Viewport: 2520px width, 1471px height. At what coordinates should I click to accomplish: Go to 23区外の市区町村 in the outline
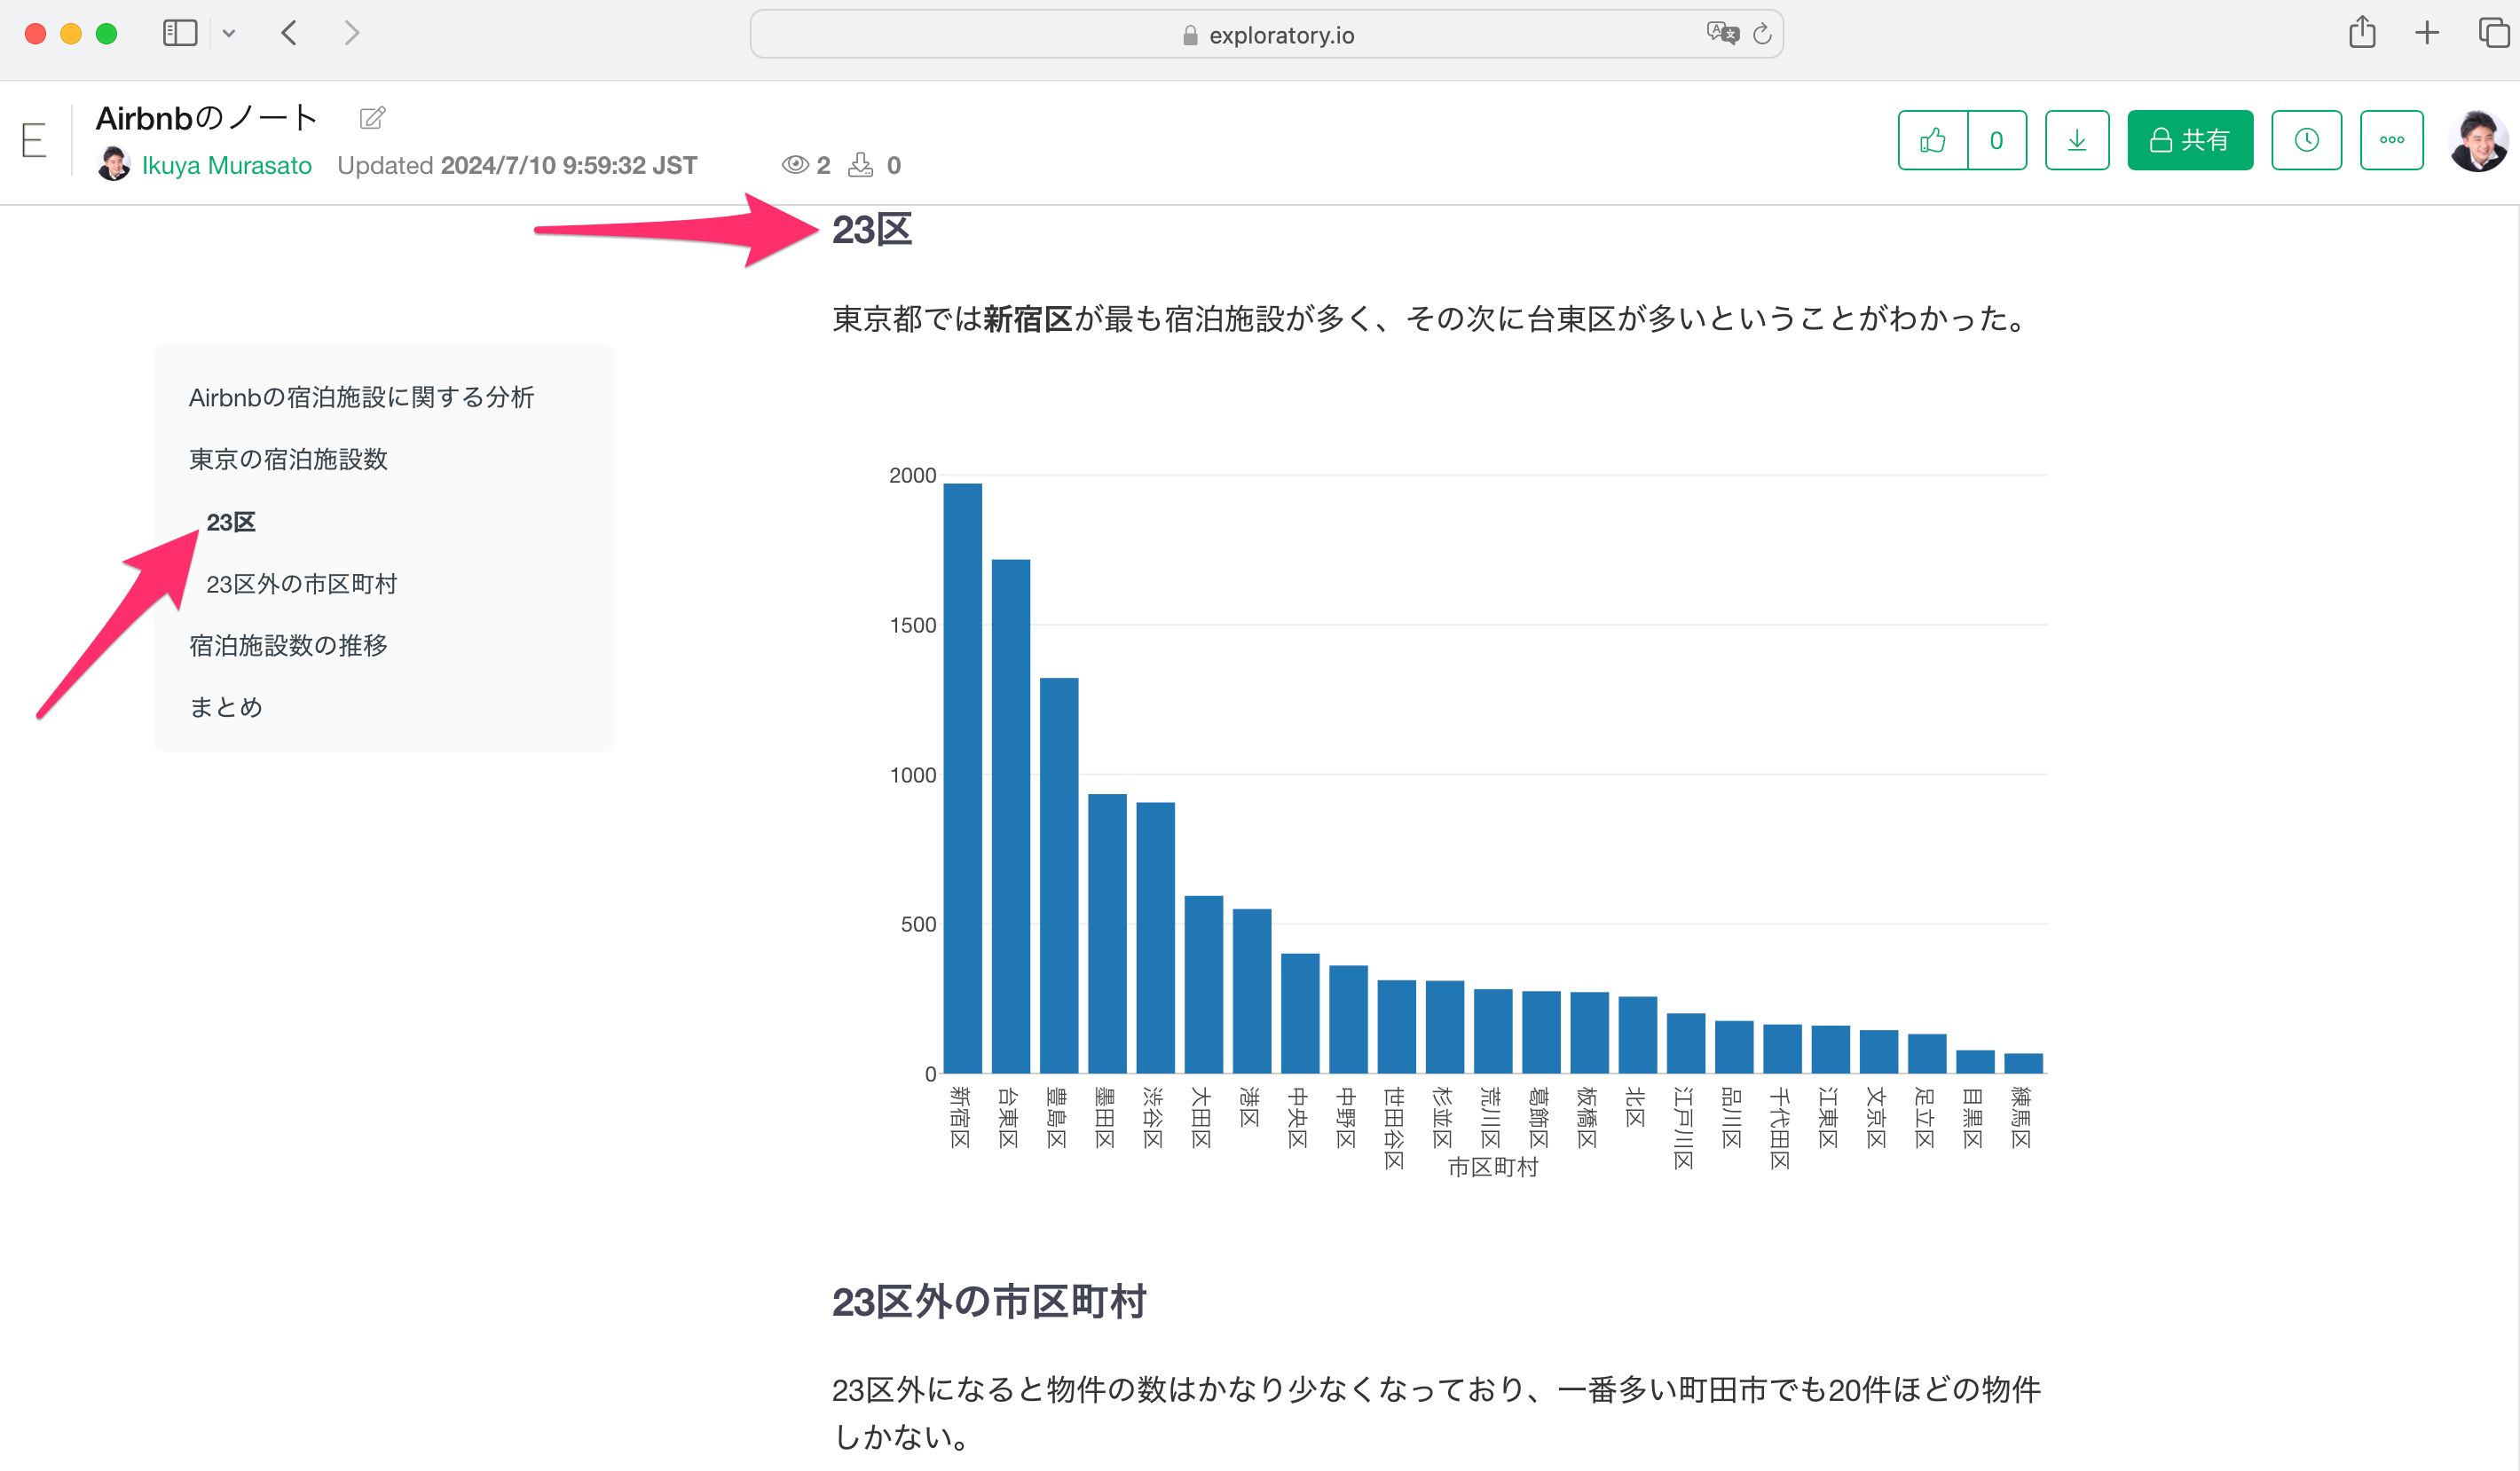pyautogui.click(x=301, y=584)
